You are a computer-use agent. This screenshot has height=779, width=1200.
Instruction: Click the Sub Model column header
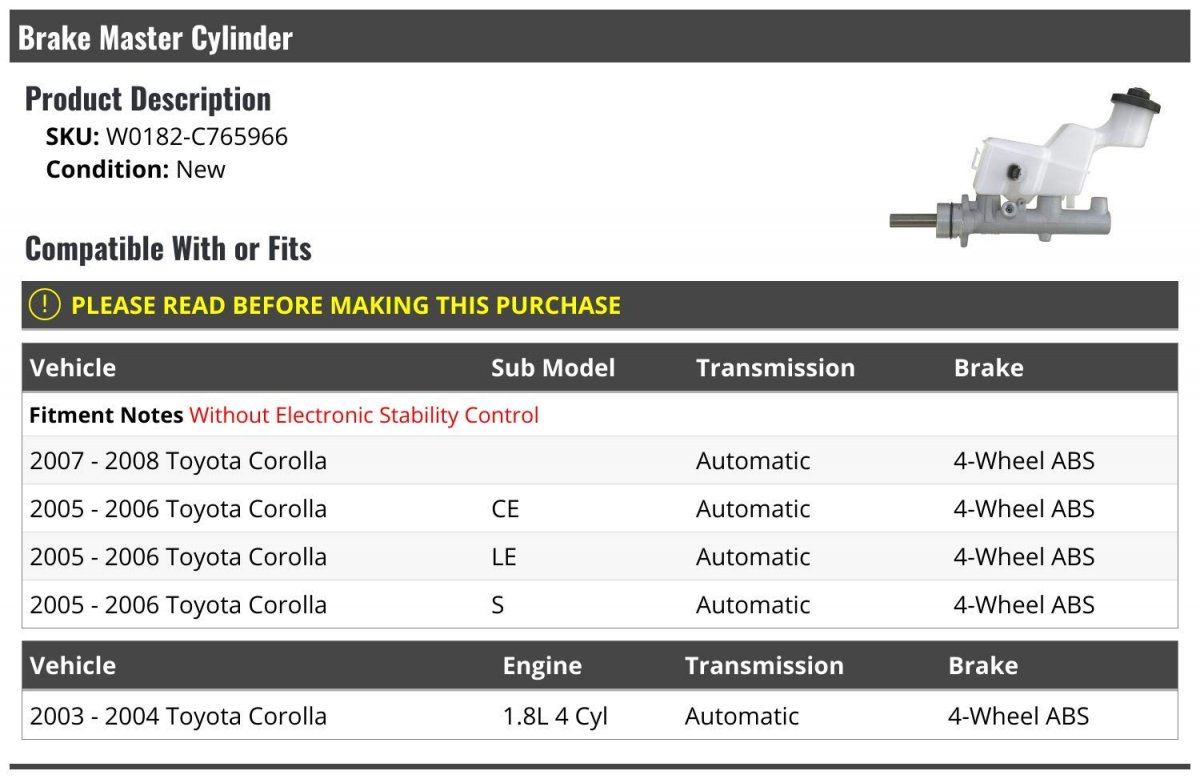(553, 368)
